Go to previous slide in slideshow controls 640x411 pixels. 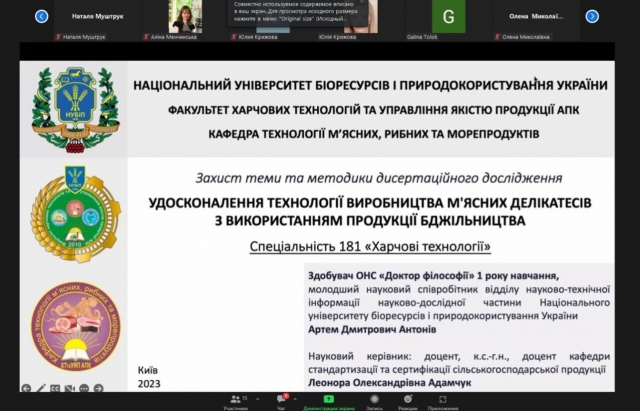[26, 388]
